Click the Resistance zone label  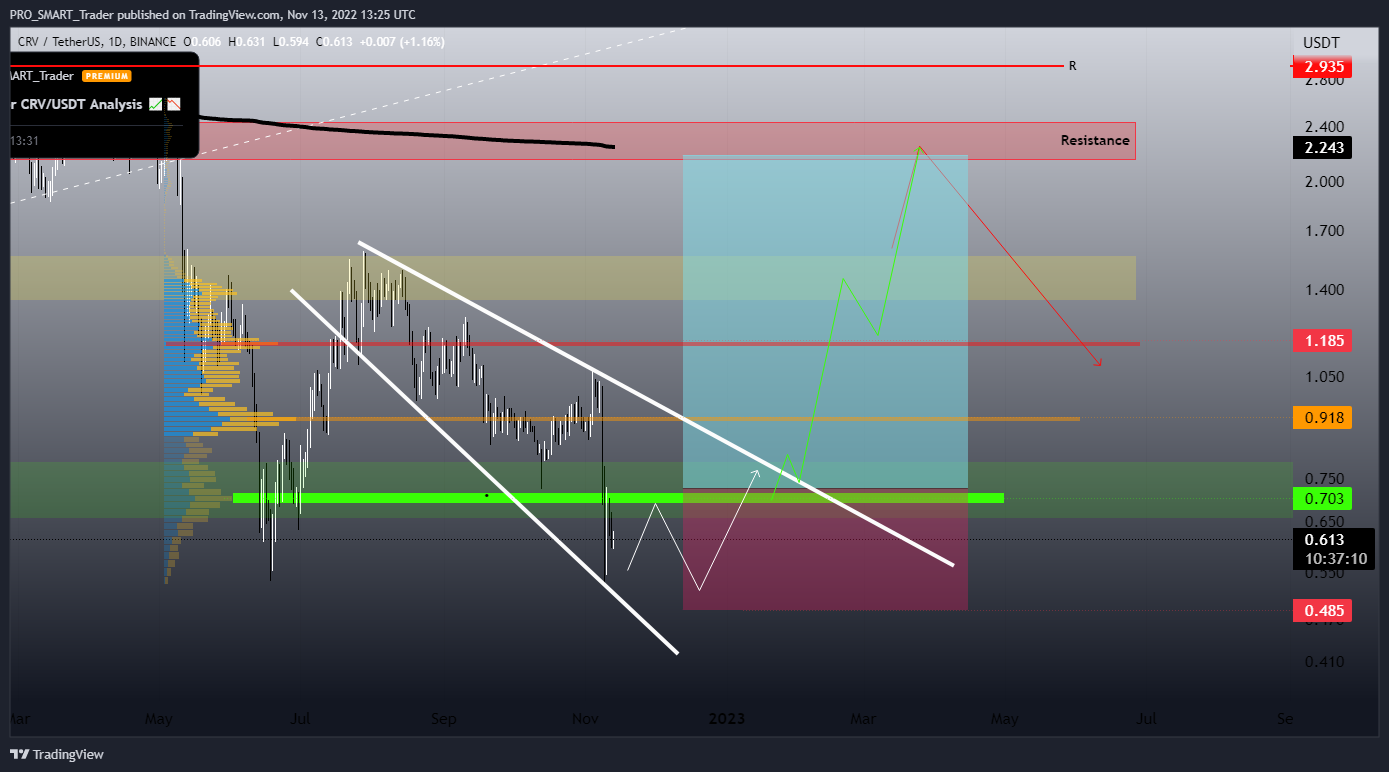(1095, 141)
